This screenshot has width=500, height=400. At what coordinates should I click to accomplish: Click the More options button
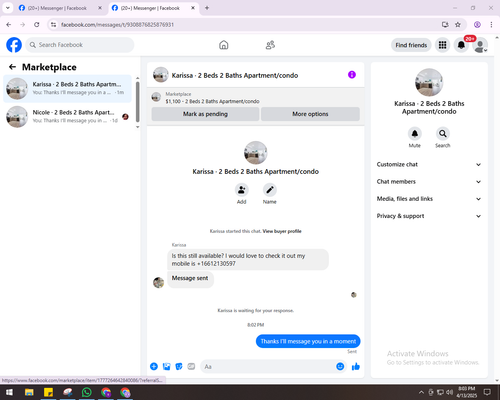click(310, 114)
